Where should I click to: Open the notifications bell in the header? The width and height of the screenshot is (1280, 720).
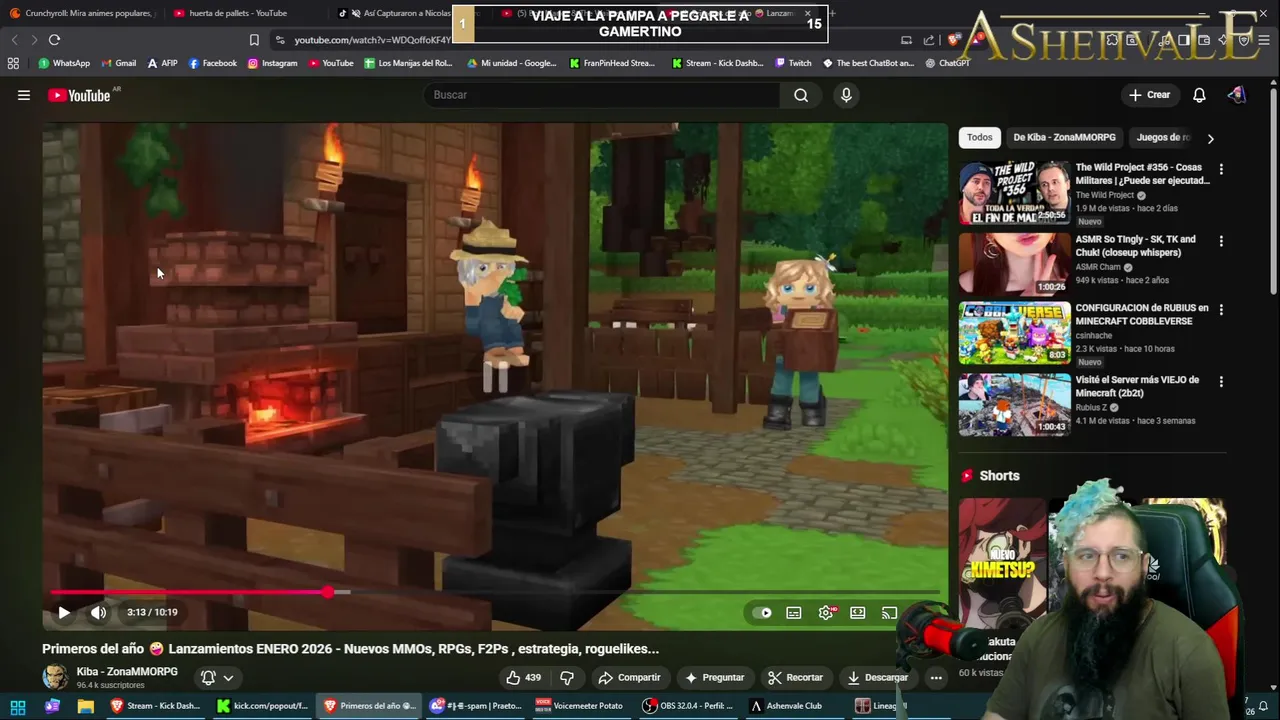(1199, 95)
